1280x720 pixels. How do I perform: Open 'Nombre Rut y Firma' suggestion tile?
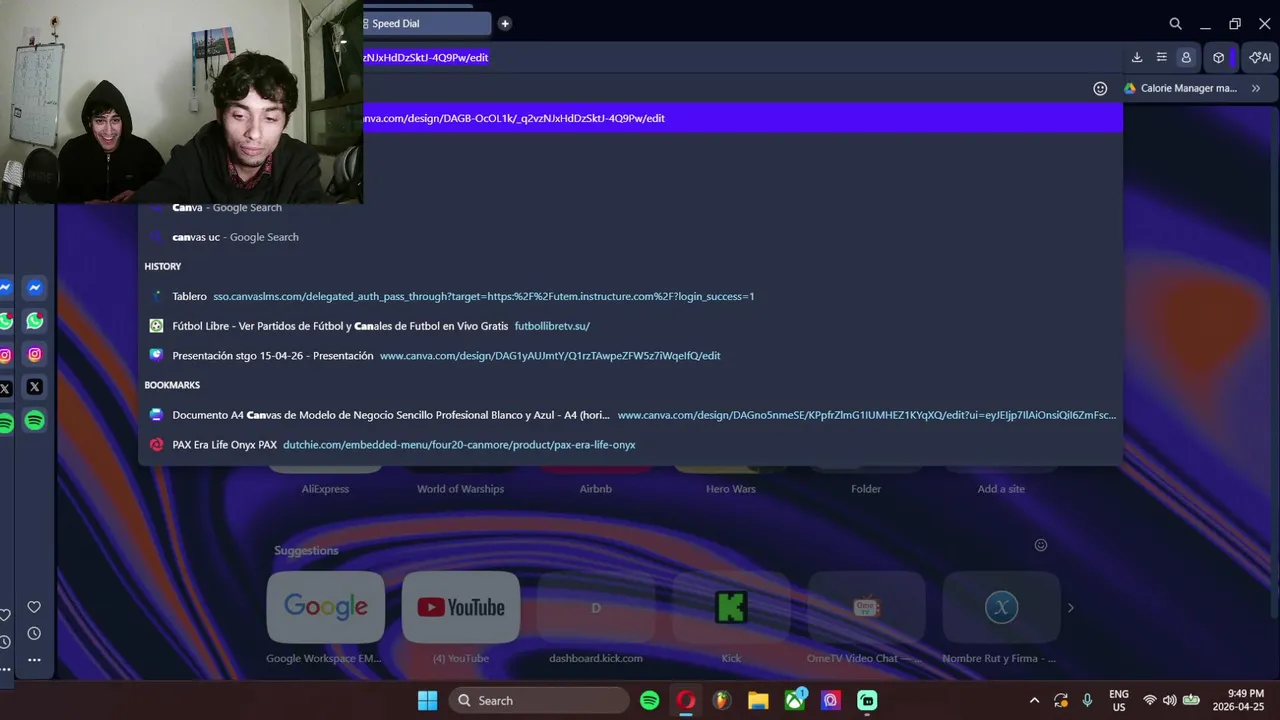1001,607
